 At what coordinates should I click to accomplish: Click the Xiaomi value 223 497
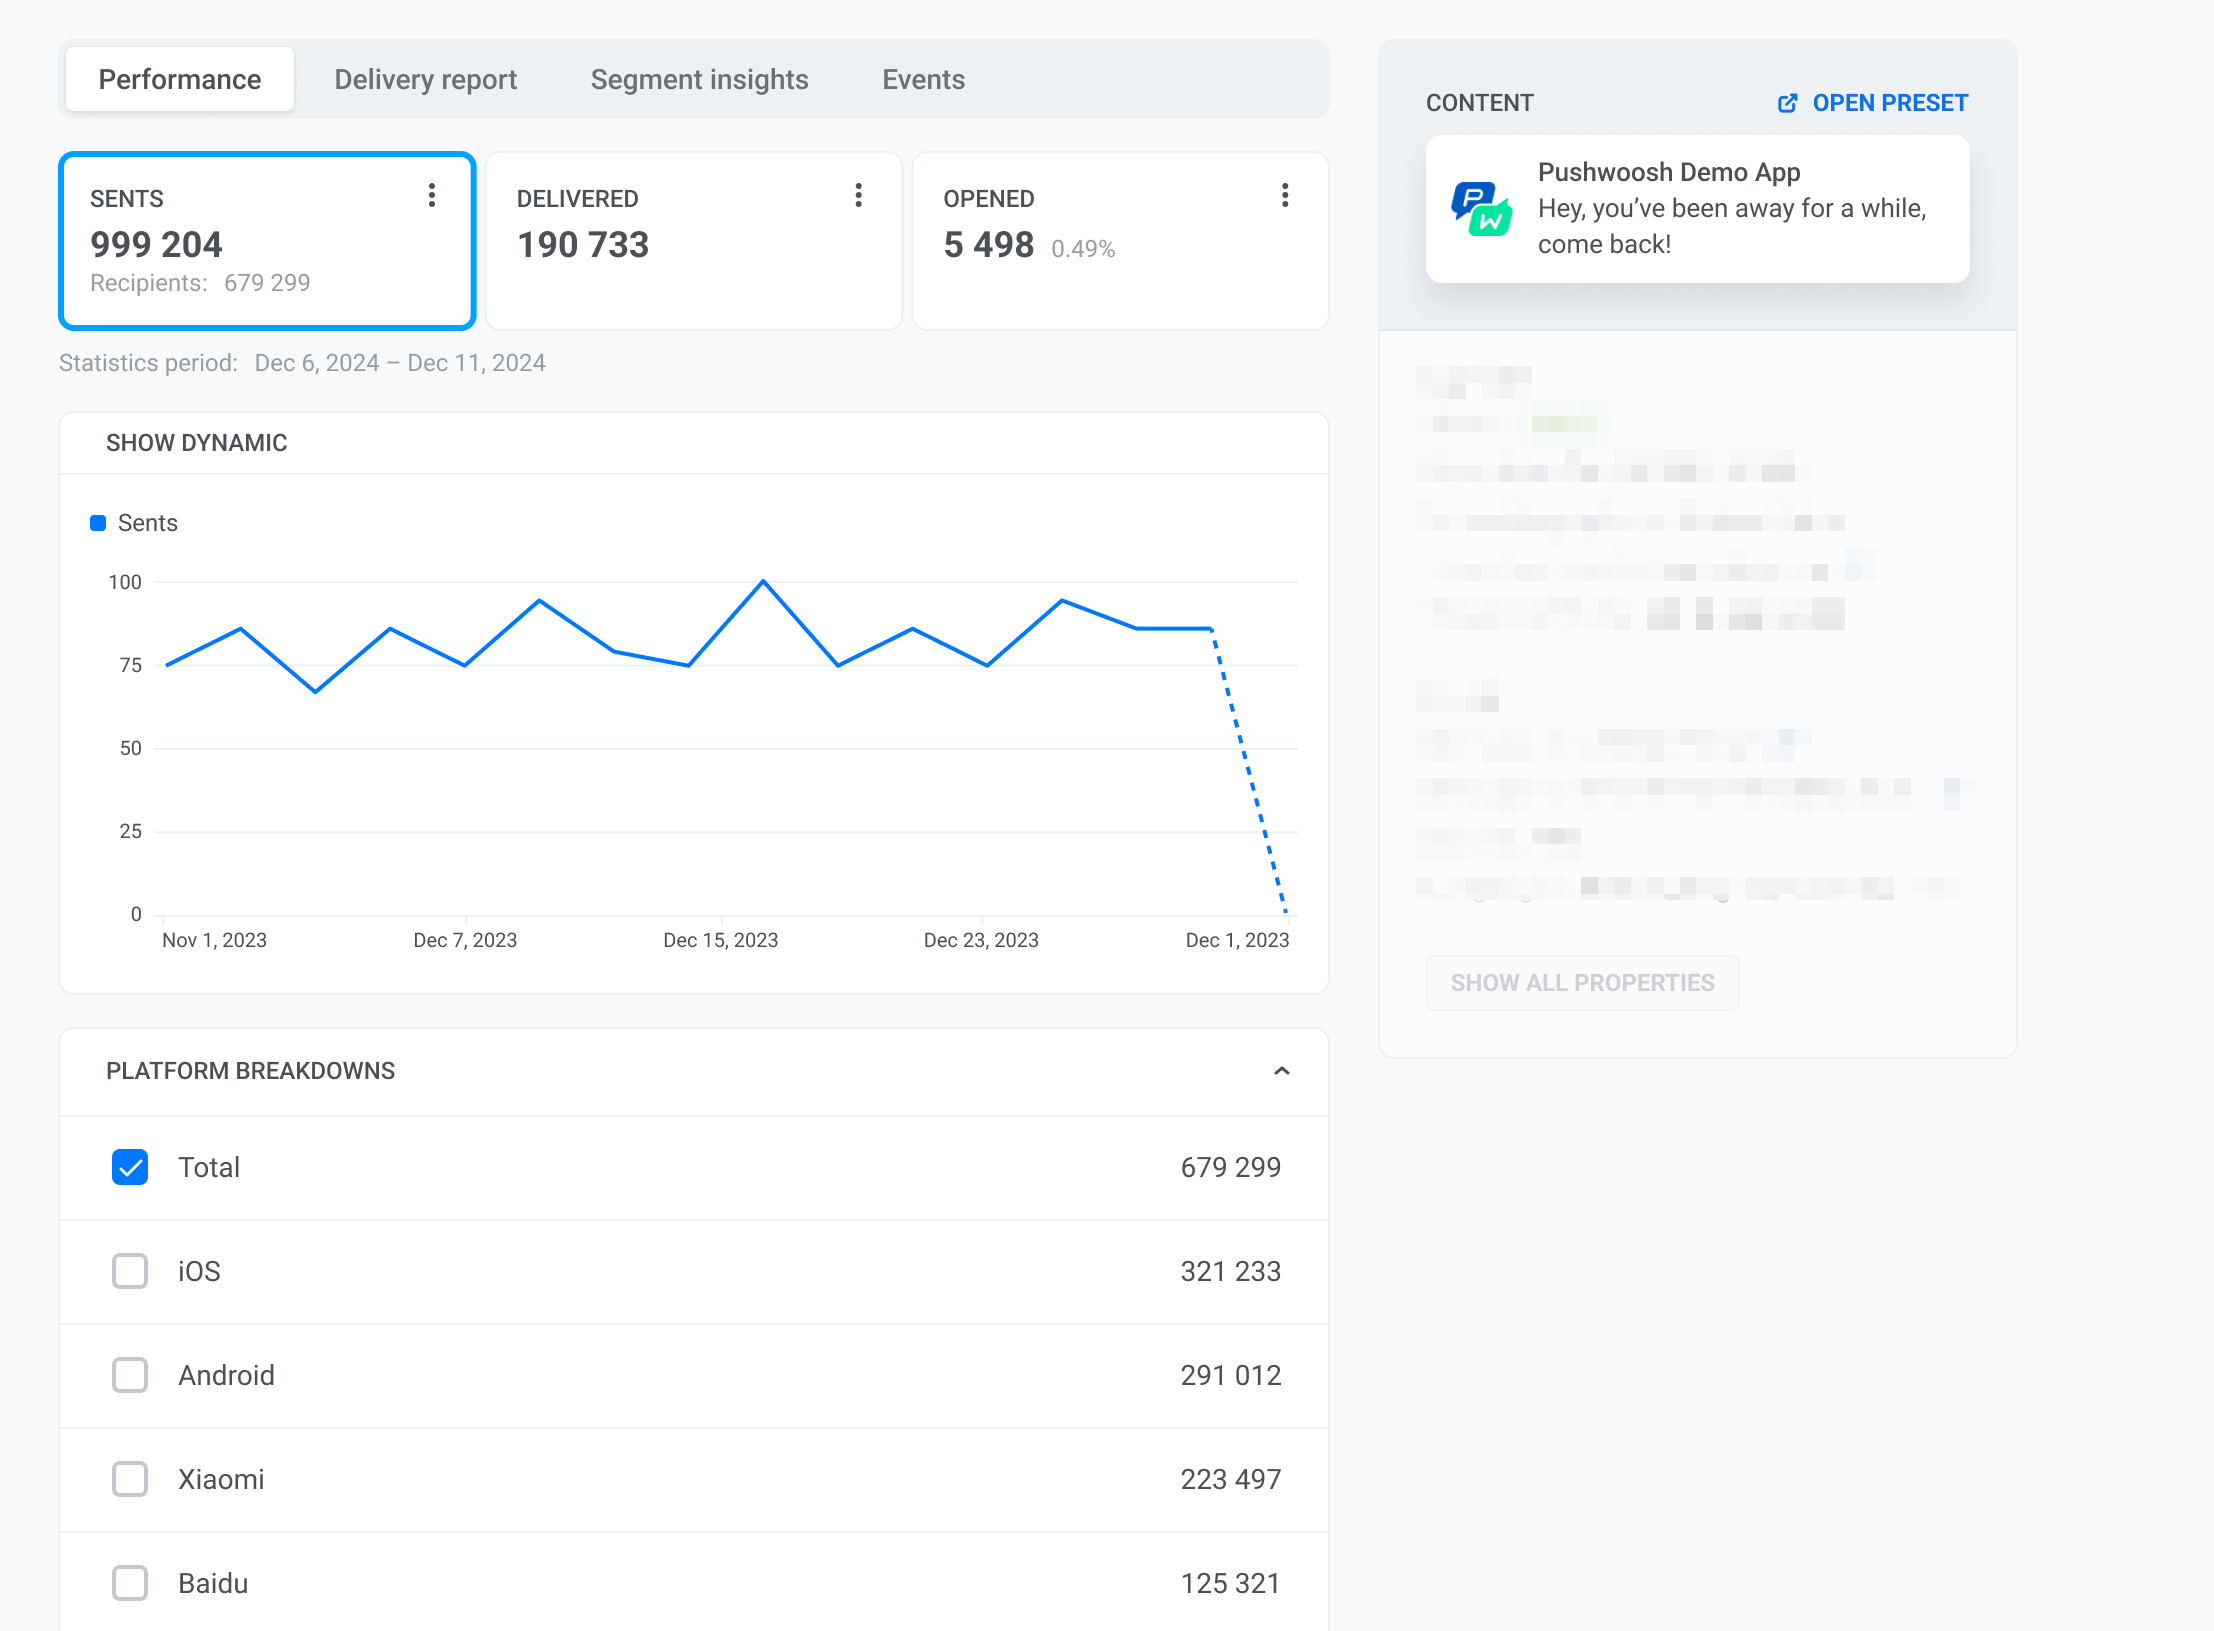pyautogui.click(x=1231, y=1479)
